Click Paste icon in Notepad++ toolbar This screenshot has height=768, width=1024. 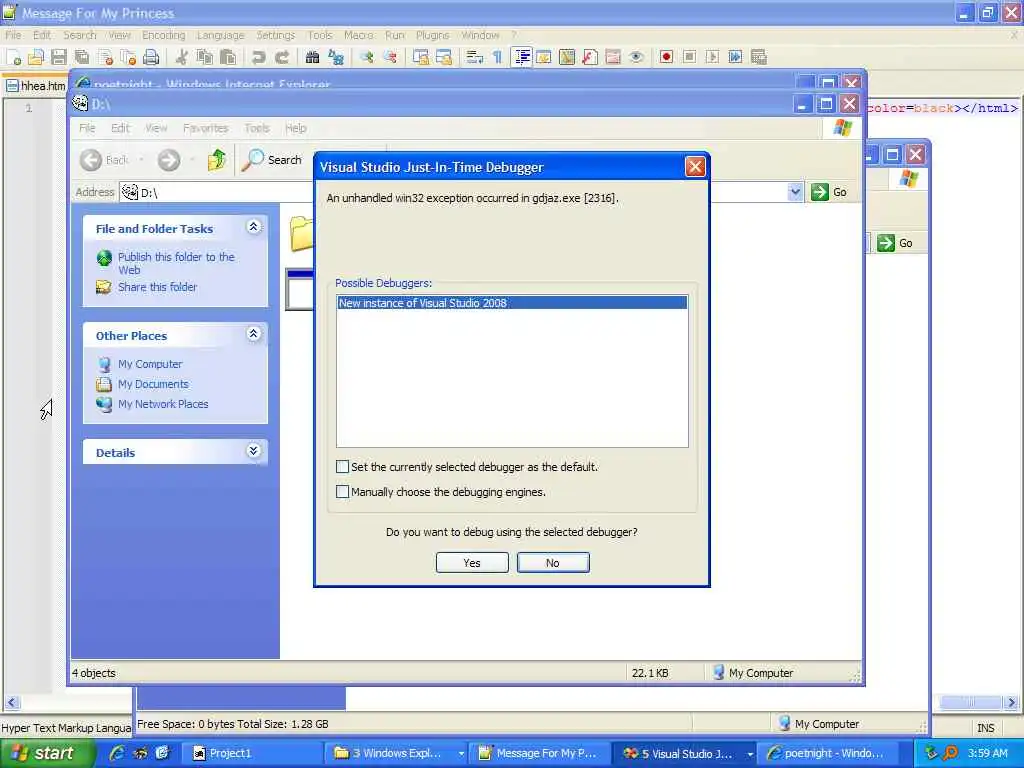click(227, 57)
